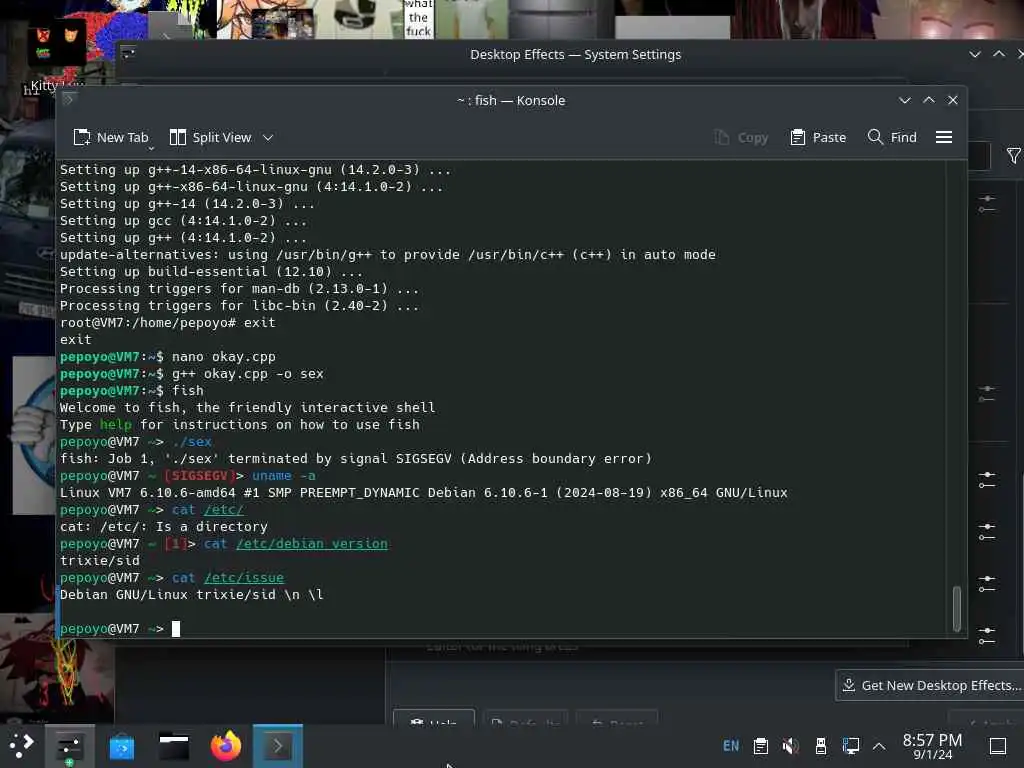
Task: Click the terminal prompt input line
Action: coord(502,628)
